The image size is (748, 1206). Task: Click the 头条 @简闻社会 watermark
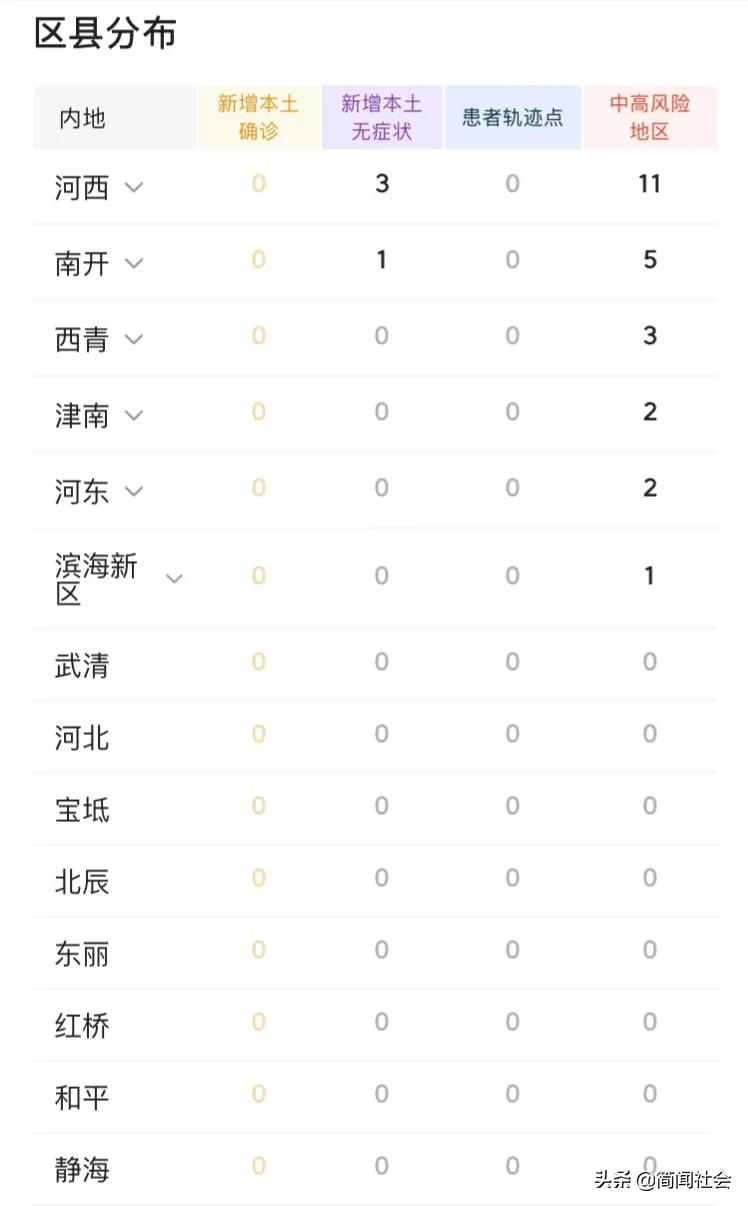click(663, 1180)
